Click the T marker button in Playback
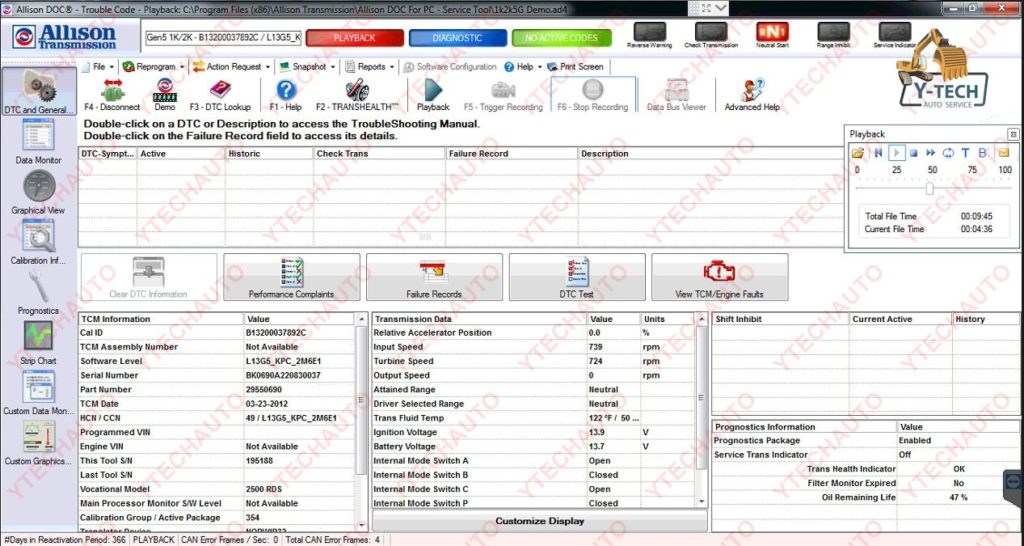This screenshot has width=1024, height=546. click(x=965, y=153)
